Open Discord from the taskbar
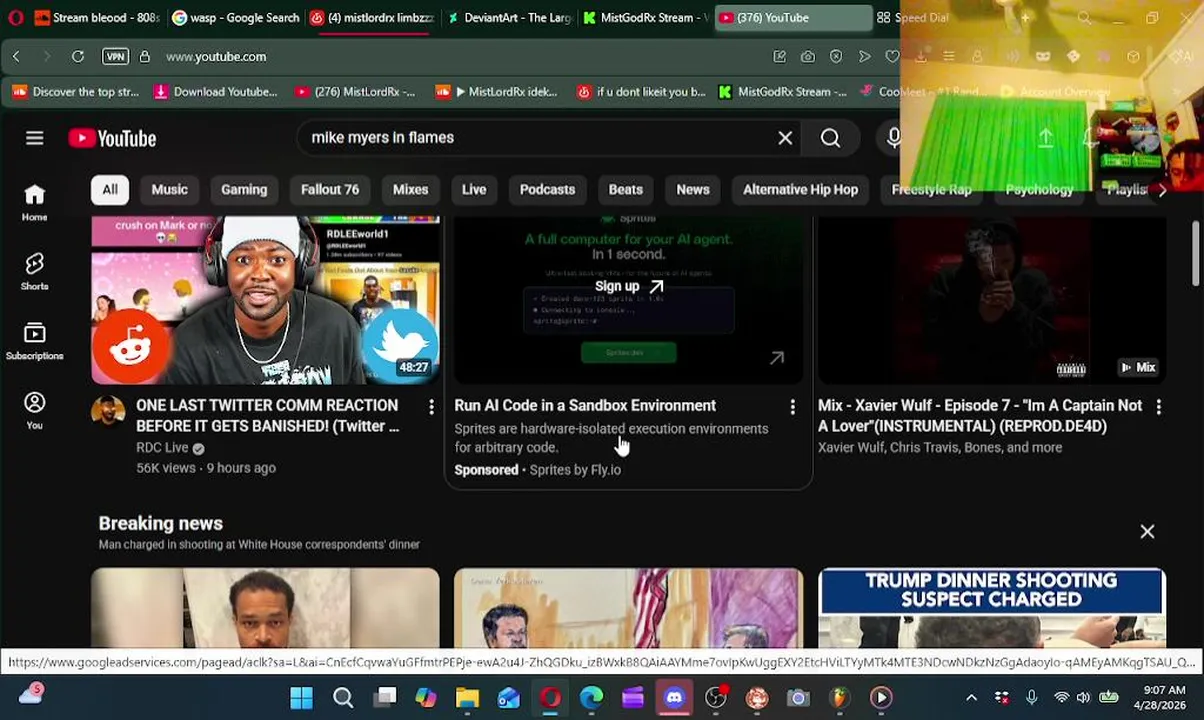Viewport: 1204px width, 720px height. [x=674, y=698]
